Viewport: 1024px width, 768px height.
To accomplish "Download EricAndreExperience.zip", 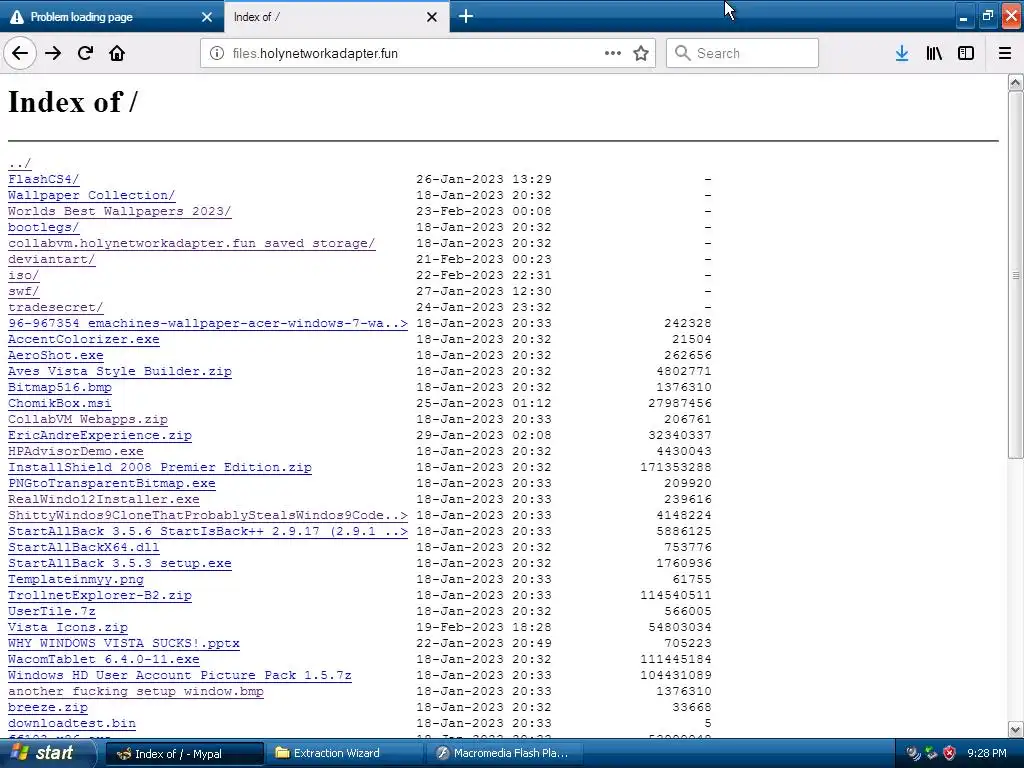I will (x=100, y=435).
